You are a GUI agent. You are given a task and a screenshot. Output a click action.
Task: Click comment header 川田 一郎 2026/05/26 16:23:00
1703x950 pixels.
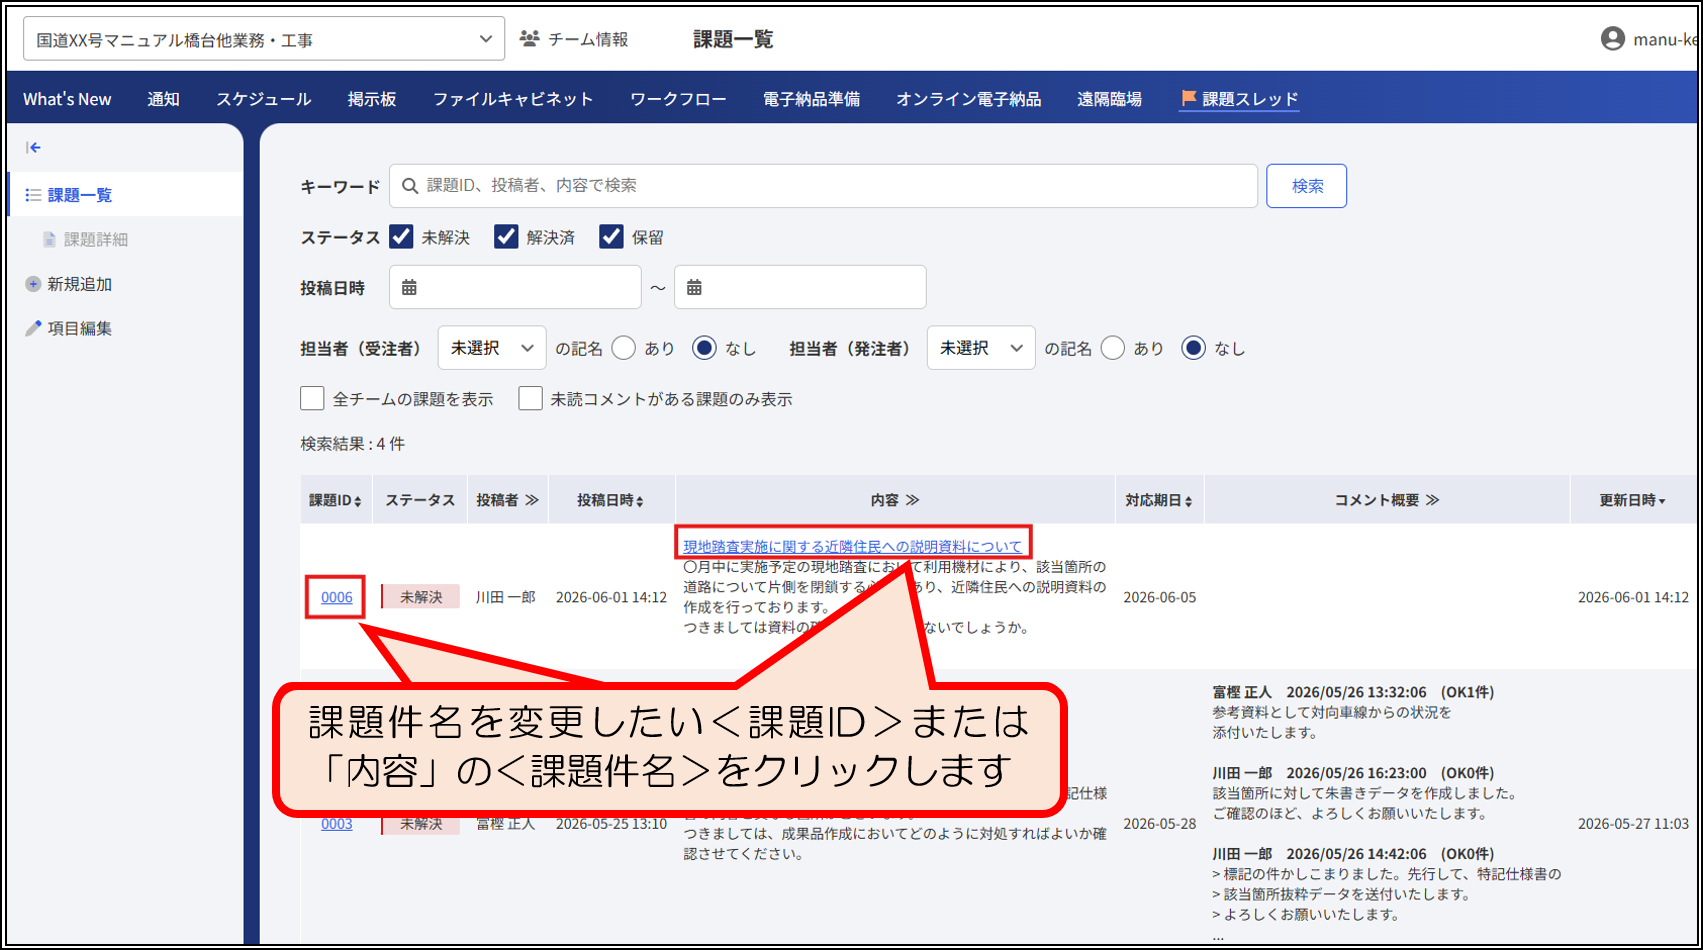[1353, 773]
